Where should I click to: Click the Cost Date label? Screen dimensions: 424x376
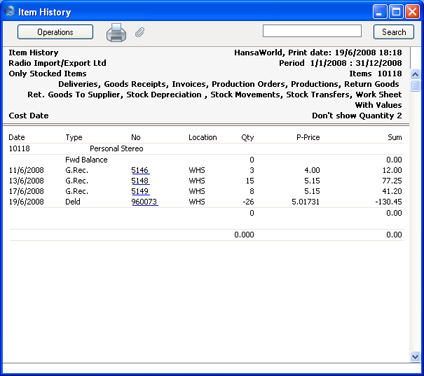[x=29, y=116]
